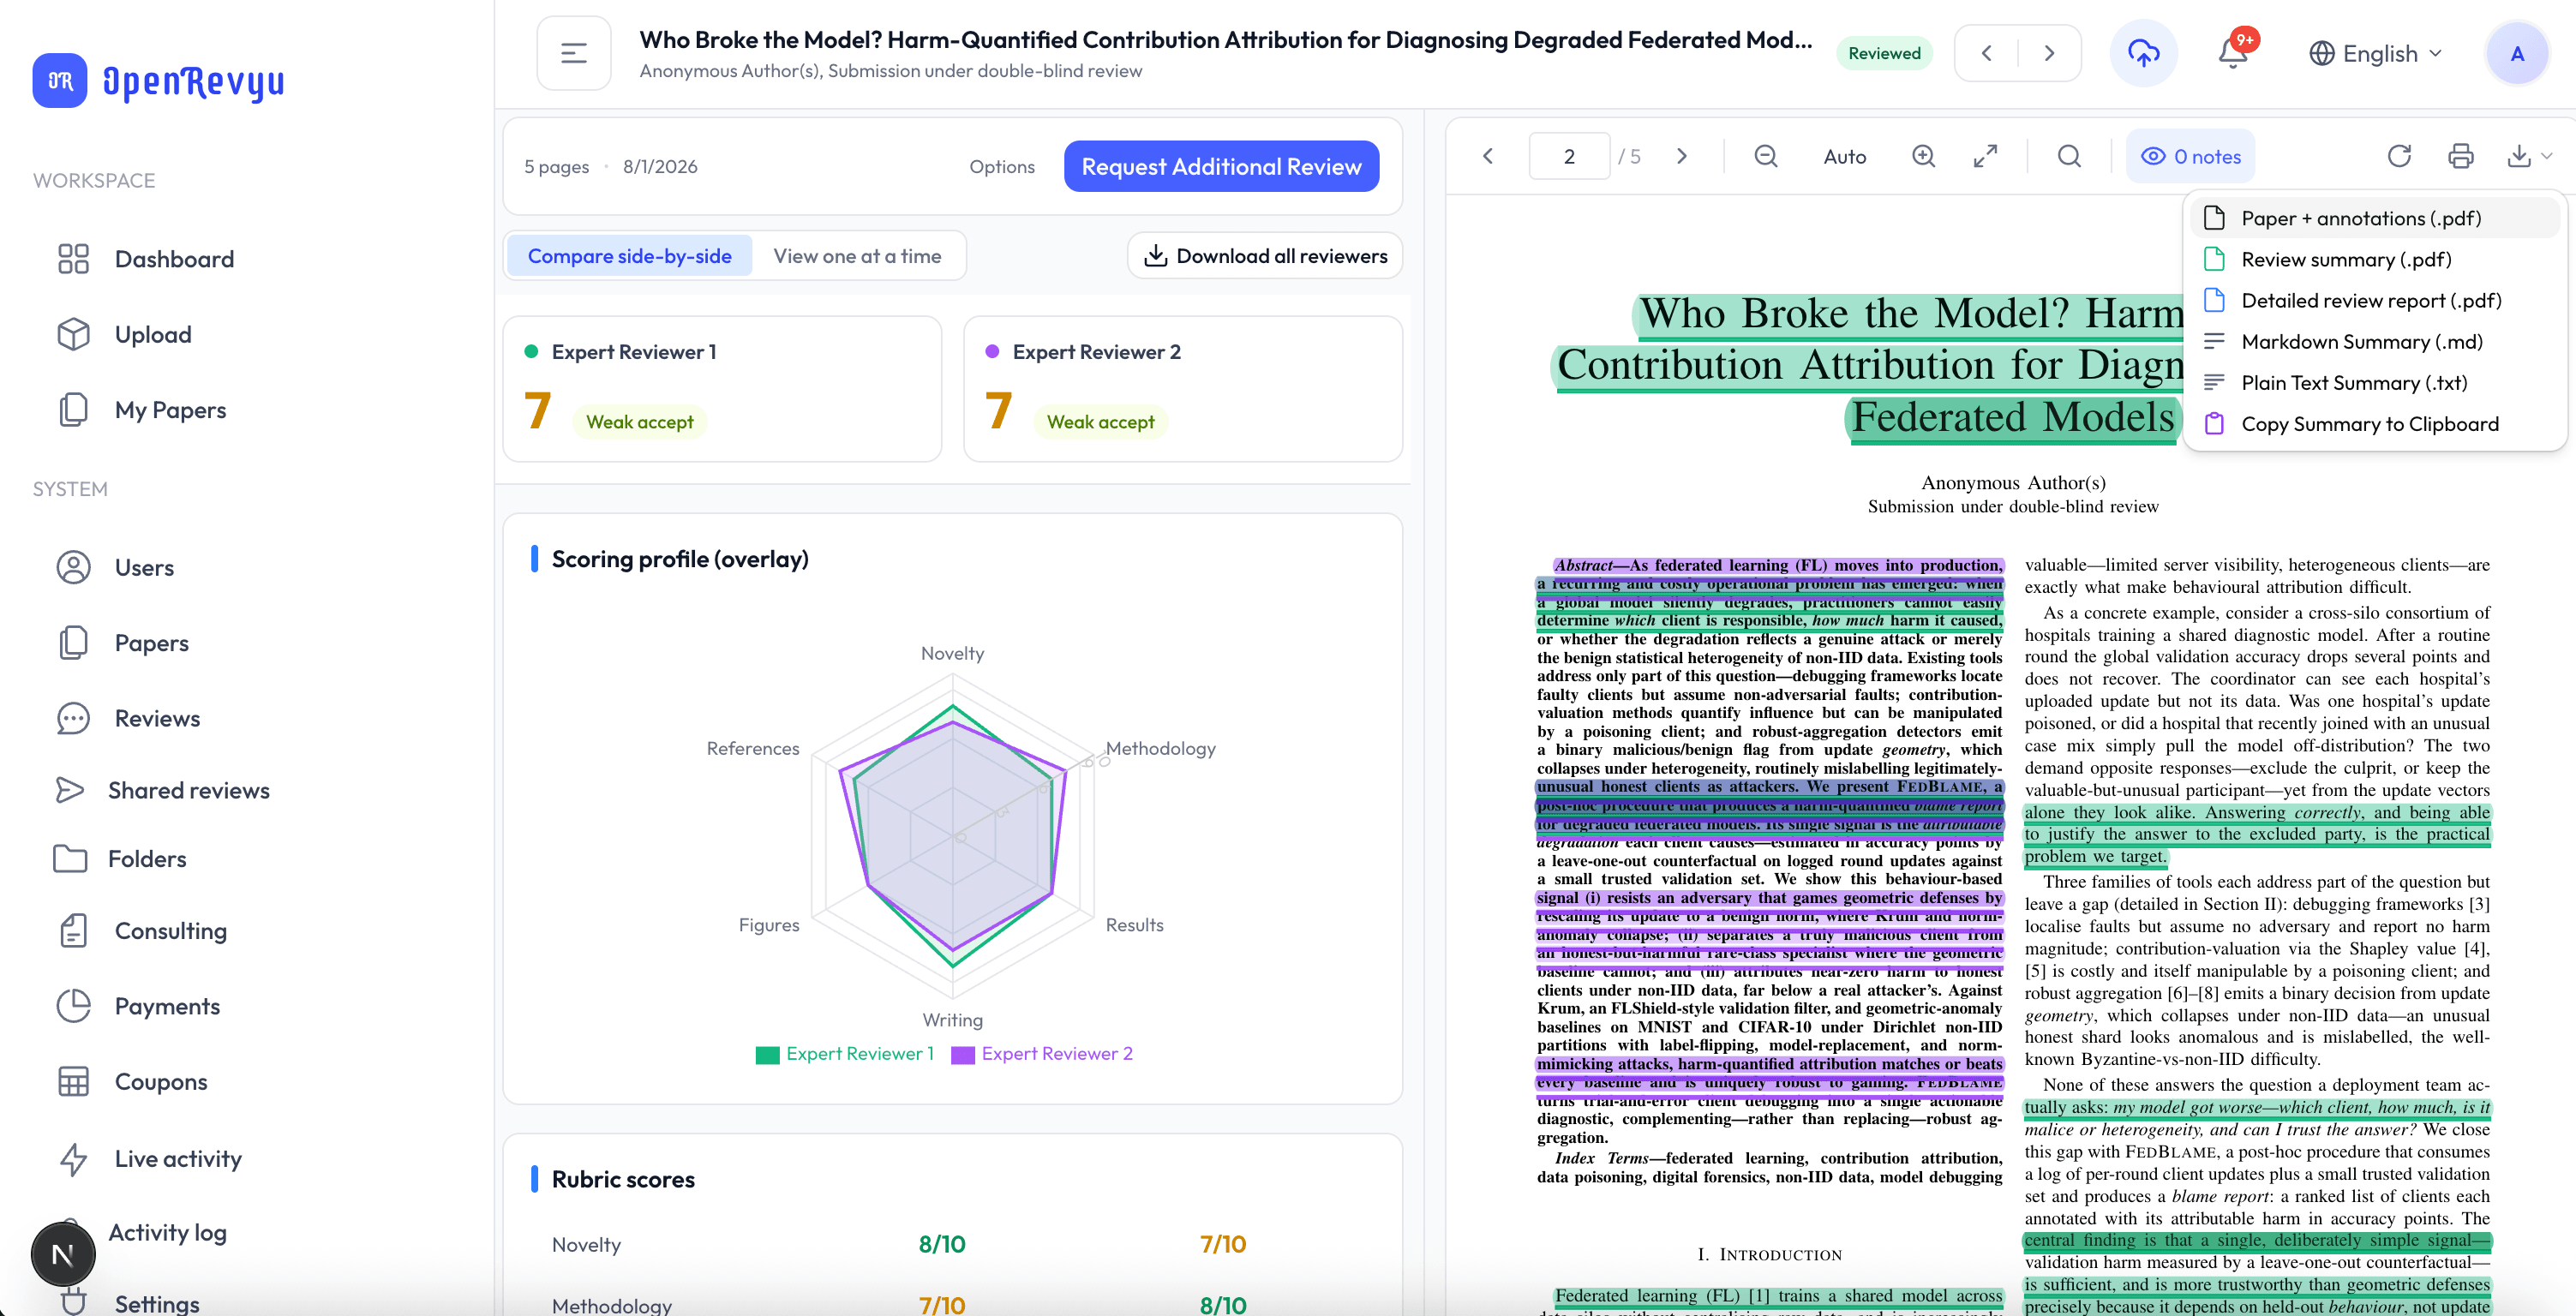Expand PDF viewer to fullscreen
The width and height of the screenshot is (2576, 1316).
pos(1985,156)
